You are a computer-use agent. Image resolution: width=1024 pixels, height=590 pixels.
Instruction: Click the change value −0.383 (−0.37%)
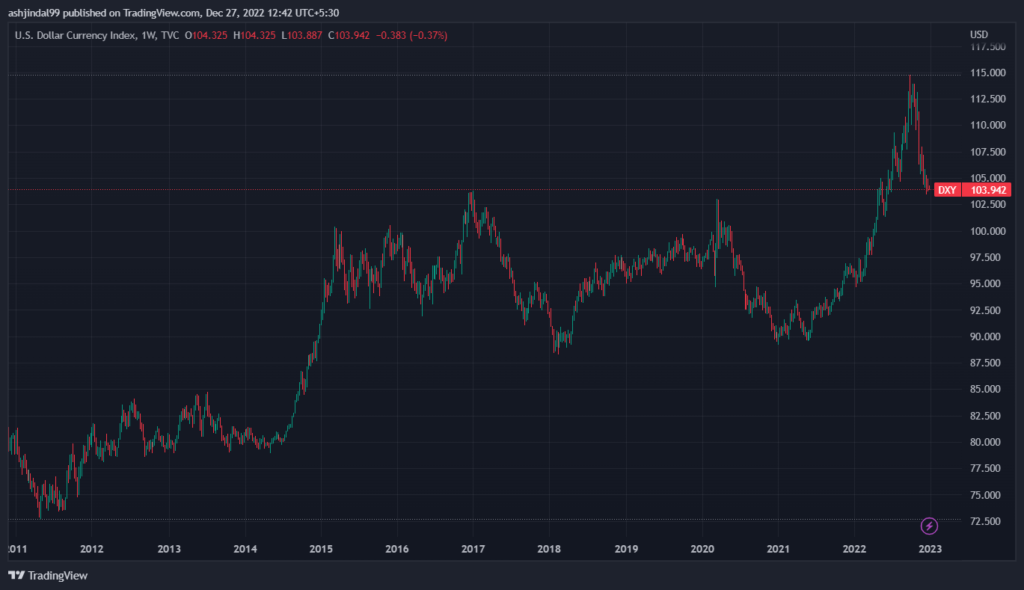click(411, 35)
